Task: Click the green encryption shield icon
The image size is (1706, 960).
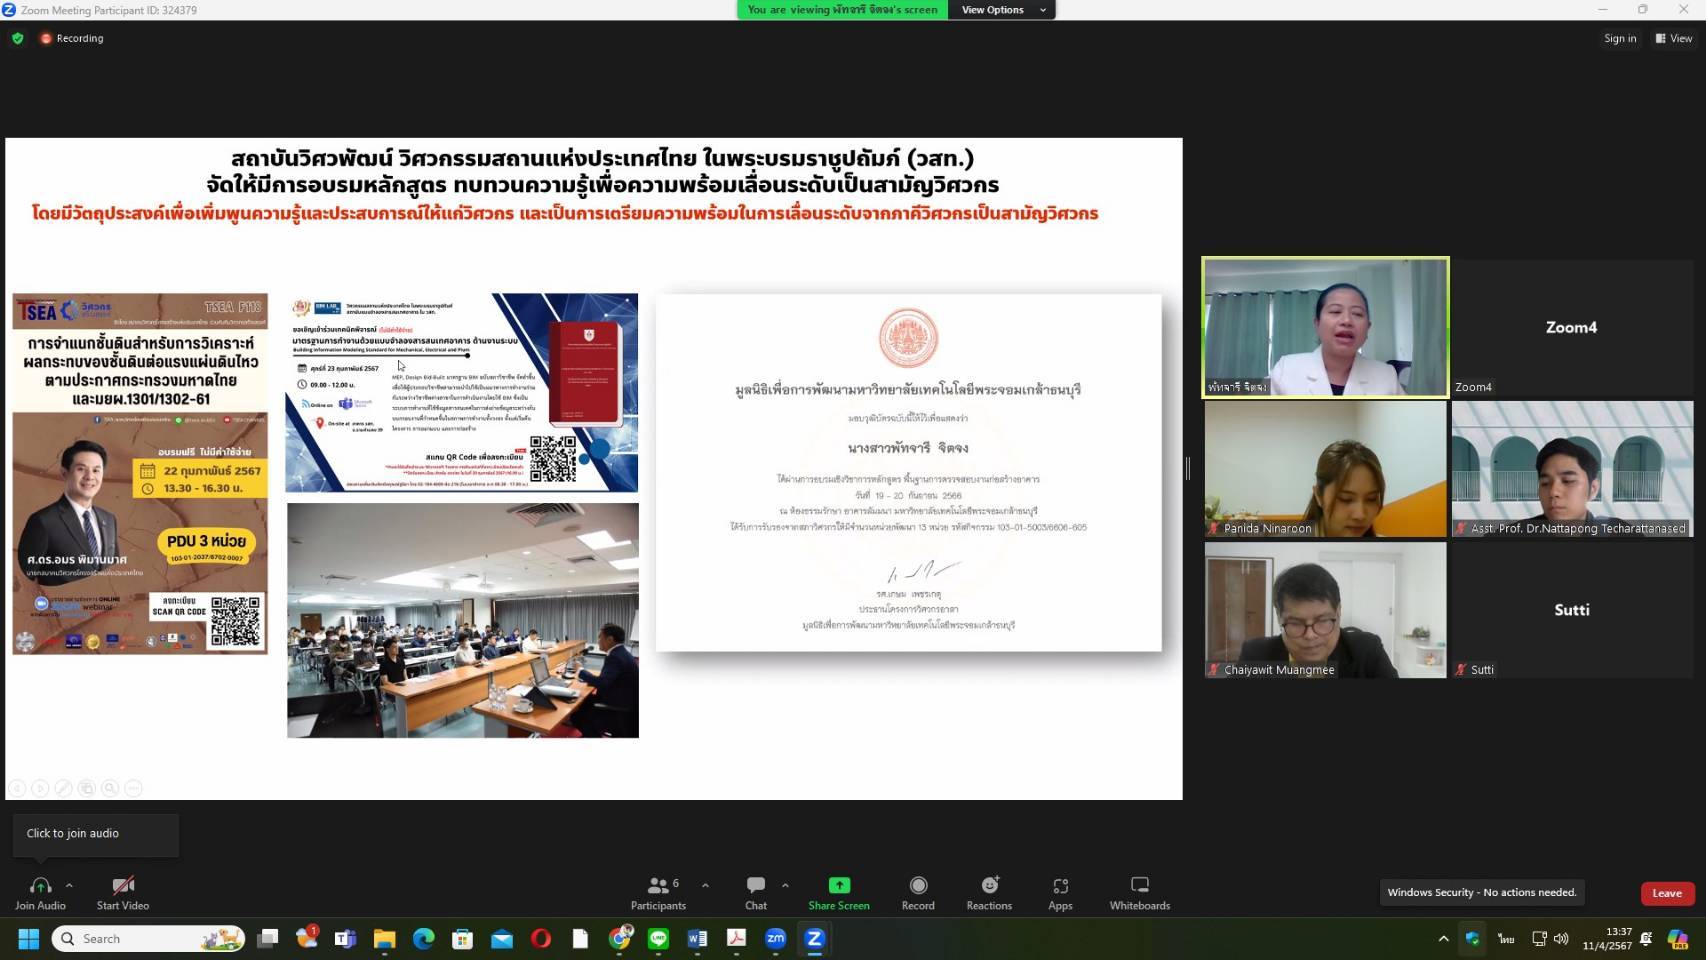Action: point(18,38)
